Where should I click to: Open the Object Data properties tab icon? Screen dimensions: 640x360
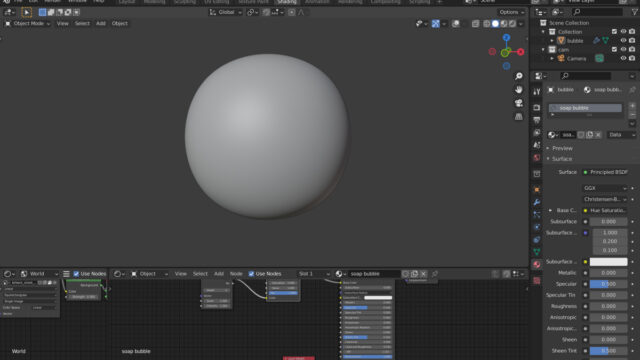click(x=536, y=252)
